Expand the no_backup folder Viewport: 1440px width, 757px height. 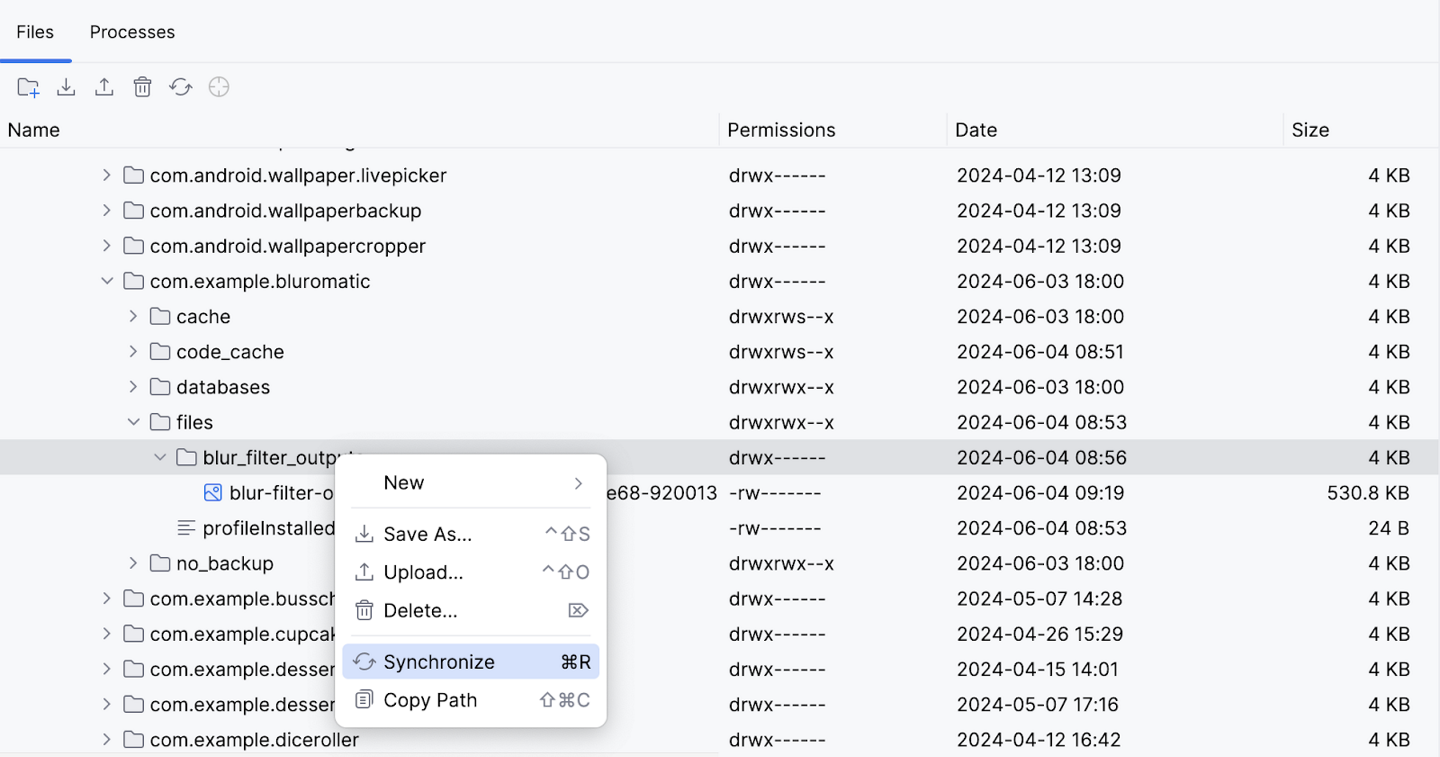133,564
